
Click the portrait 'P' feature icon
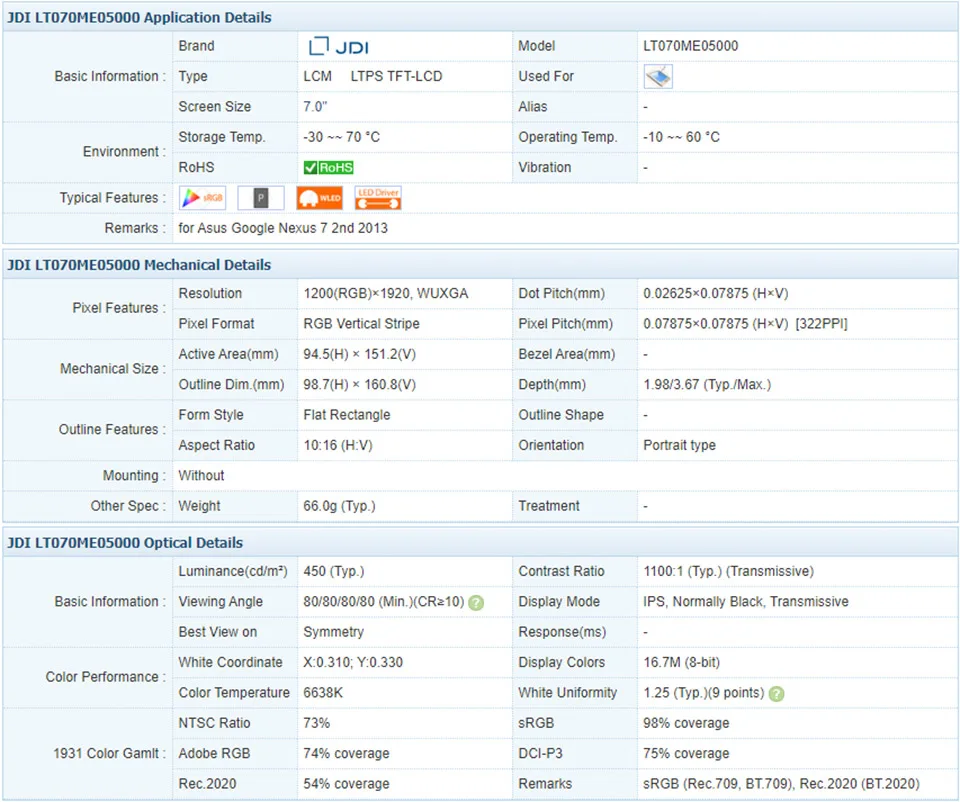pos(261,198)
